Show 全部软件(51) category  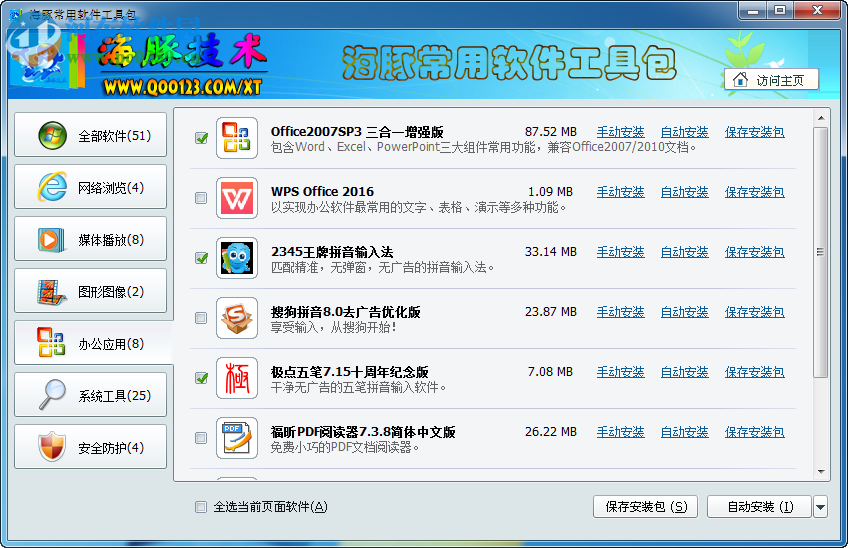tap(90, 135)
